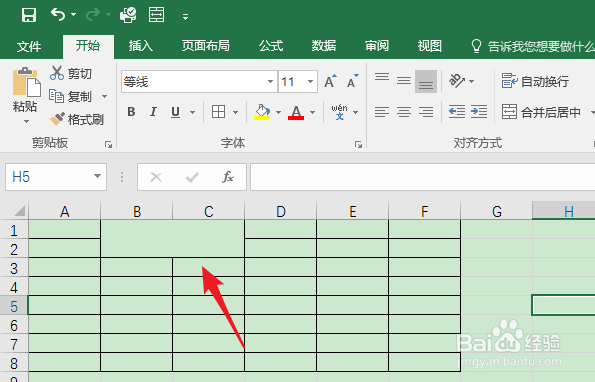Click the increase font size icon
This screenshot has width=595, height=382.
tap(330, 81)
